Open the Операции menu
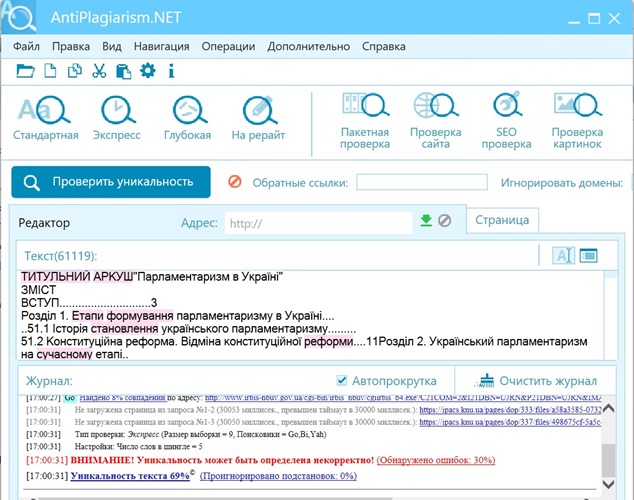Image resolution: width=634 pixels, height=500 pixels. pyautogui.click(x=228, y=46)
